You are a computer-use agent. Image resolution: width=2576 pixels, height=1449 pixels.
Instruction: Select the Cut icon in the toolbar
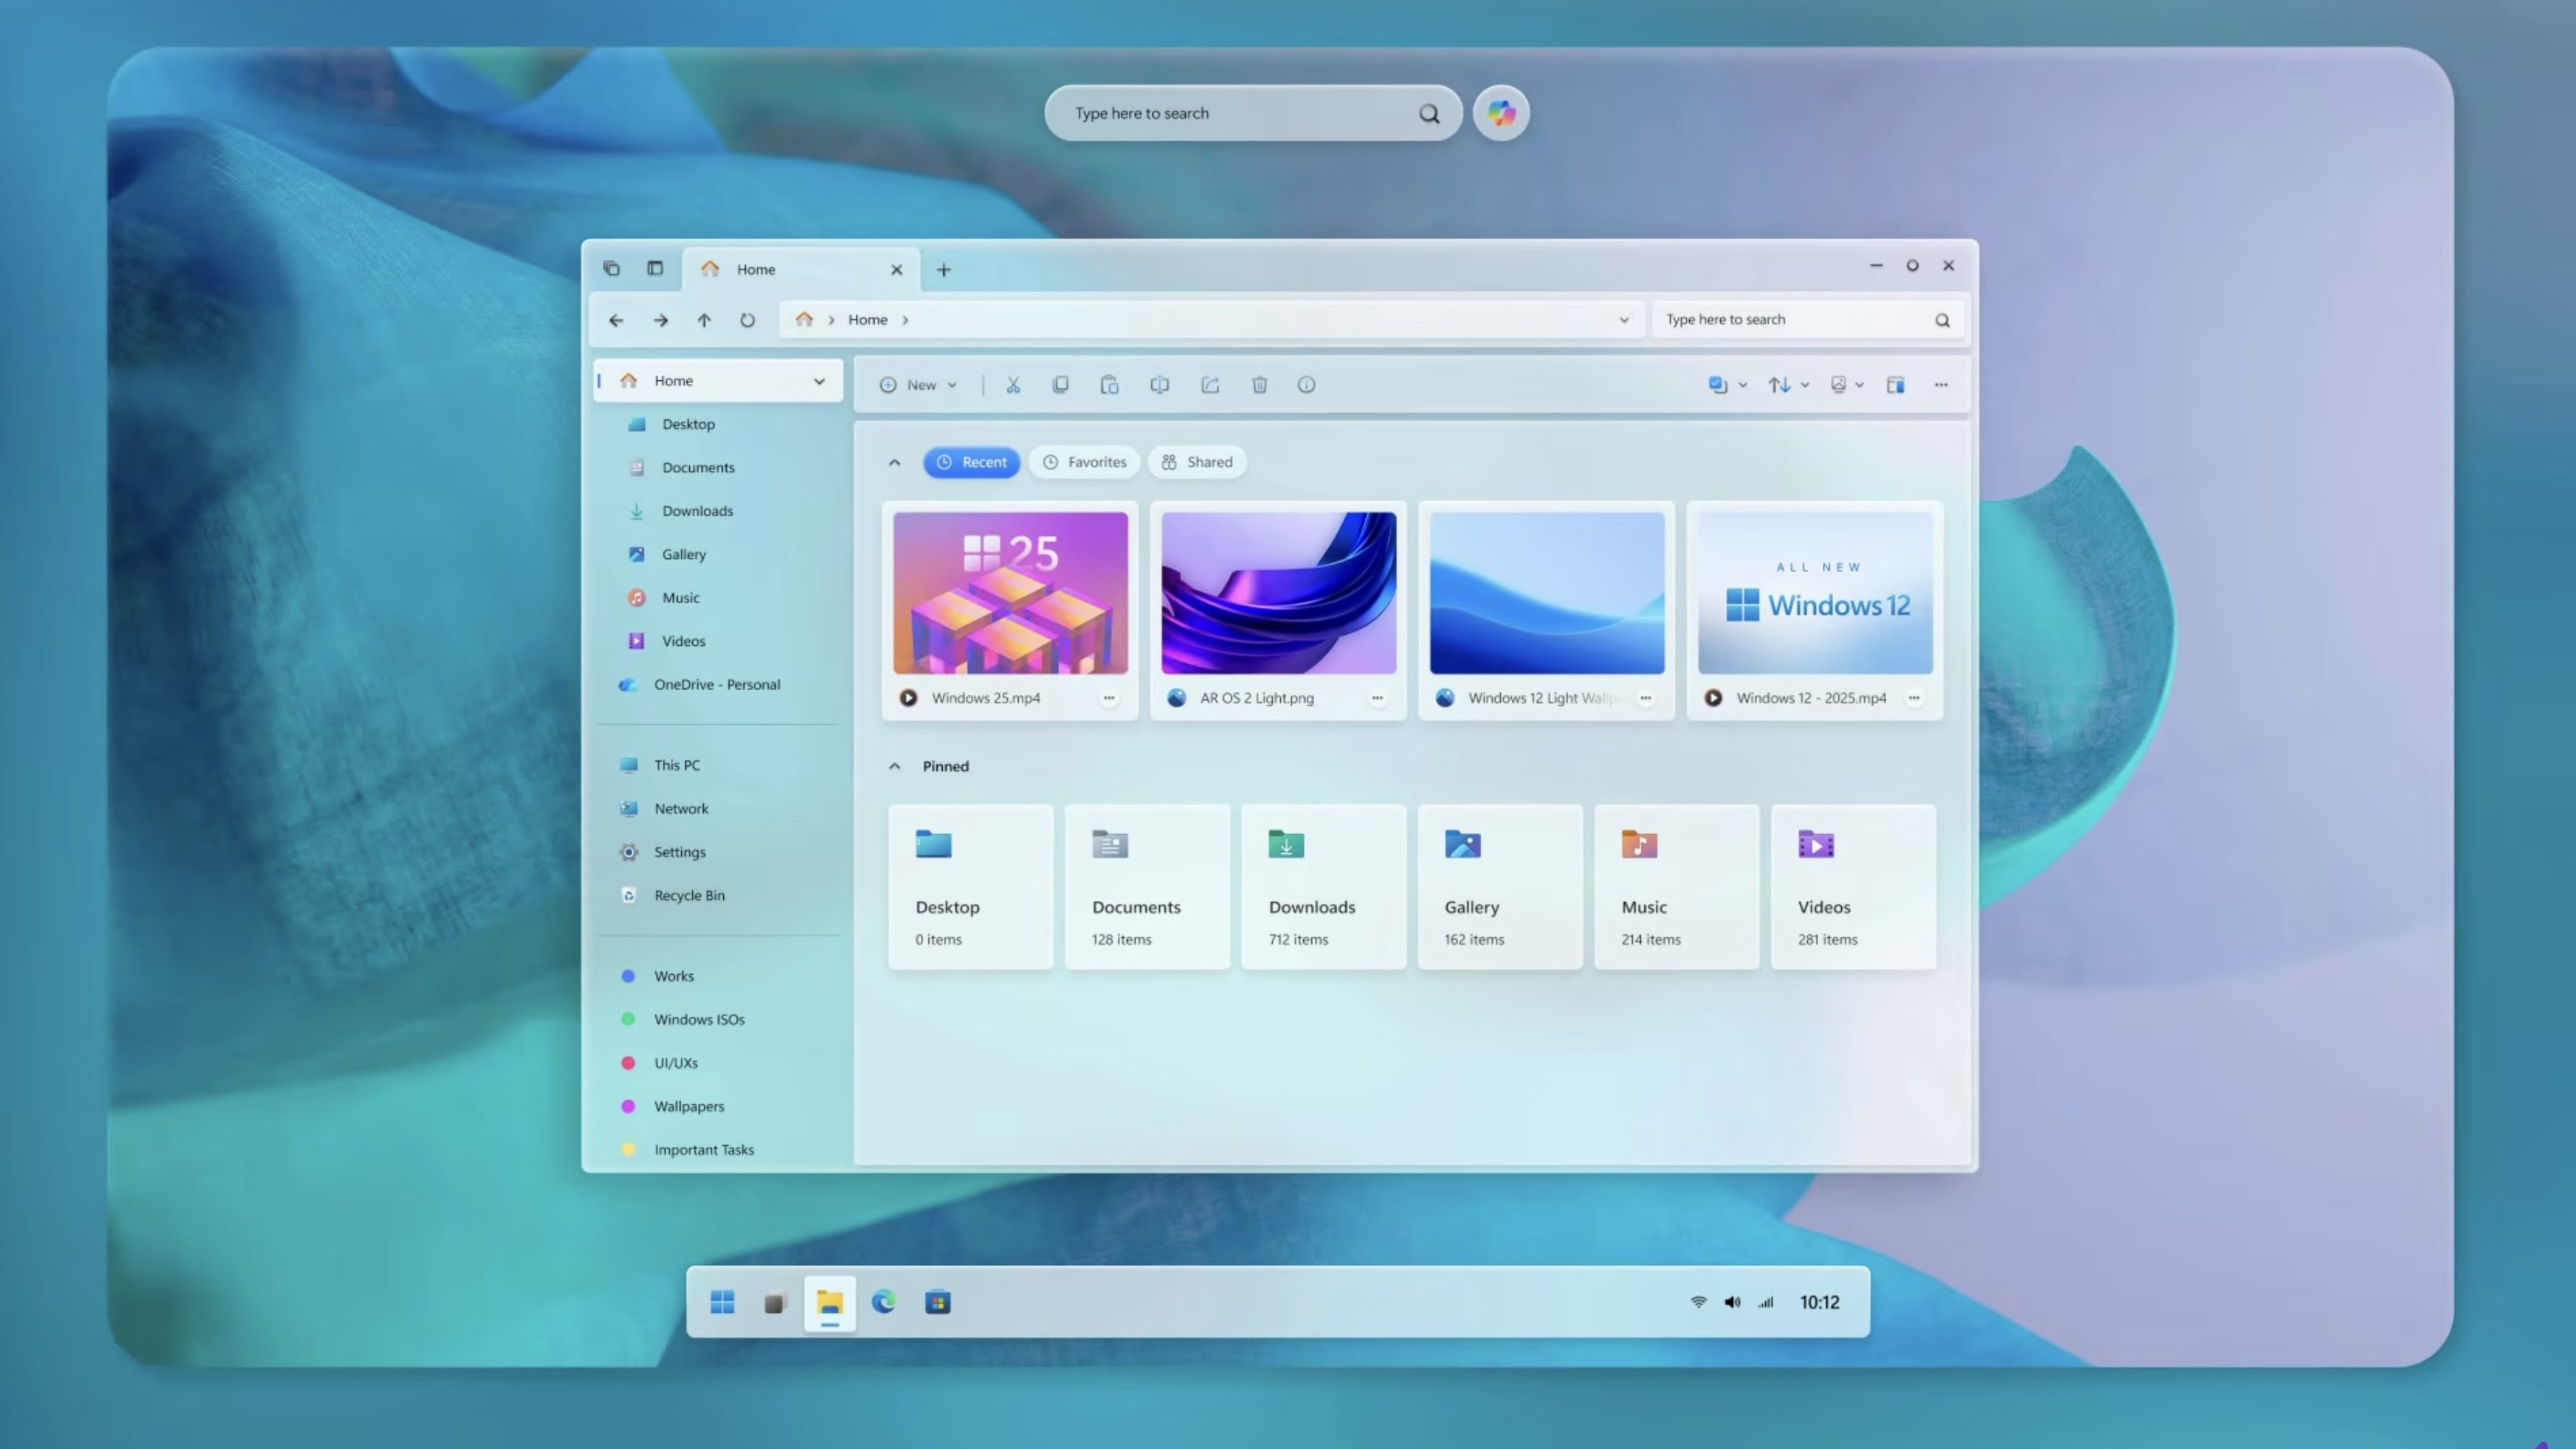pos(1013,385)
